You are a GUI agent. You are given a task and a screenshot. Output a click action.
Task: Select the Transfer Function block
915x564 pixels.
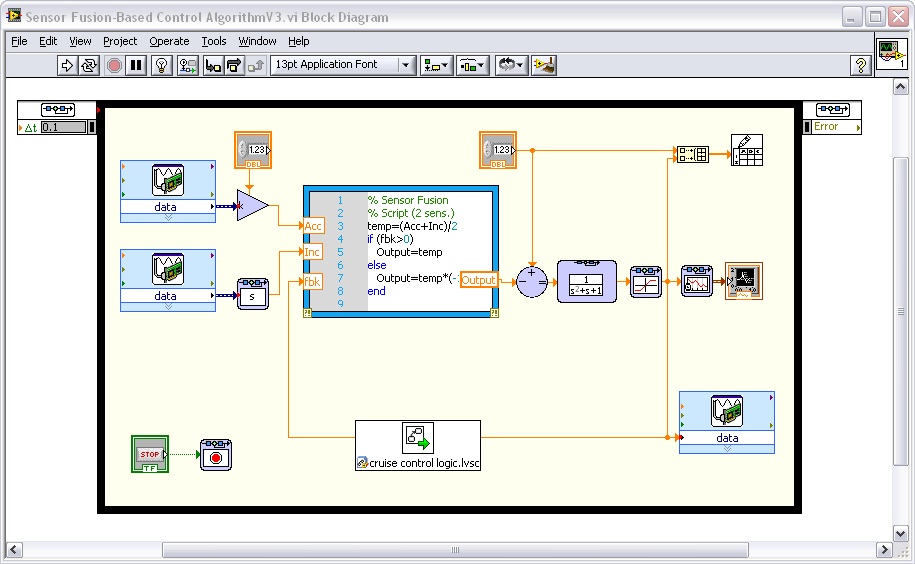coord(586,281)
